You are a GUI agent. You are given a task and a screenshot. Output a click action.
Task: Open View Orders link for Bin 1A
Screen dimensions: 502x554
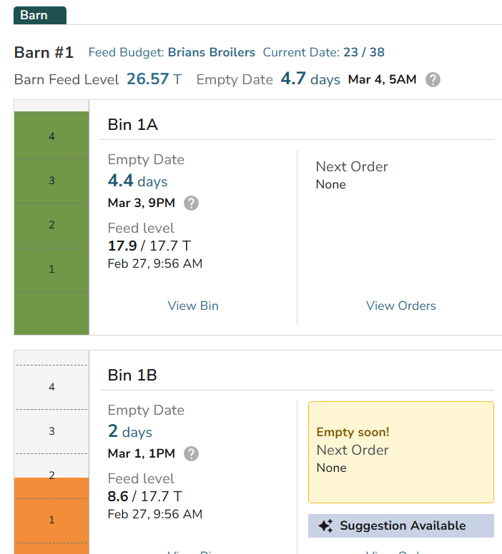[x=401, y=306]
